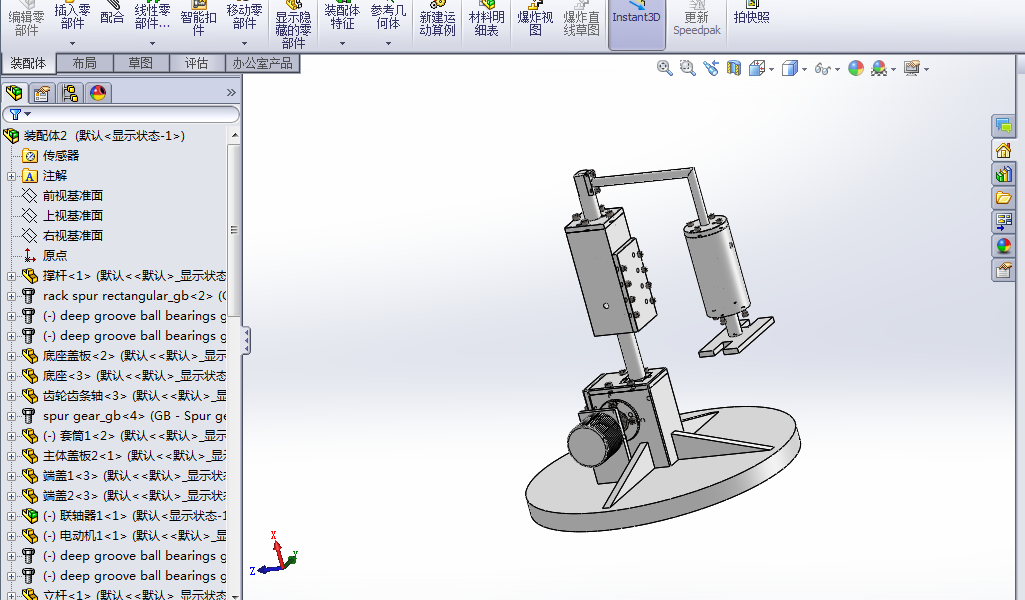The height and width of the screenshot is (600, 1025).
Task: Click the 智能扣件 toolbar button
Action: (198, 20)
